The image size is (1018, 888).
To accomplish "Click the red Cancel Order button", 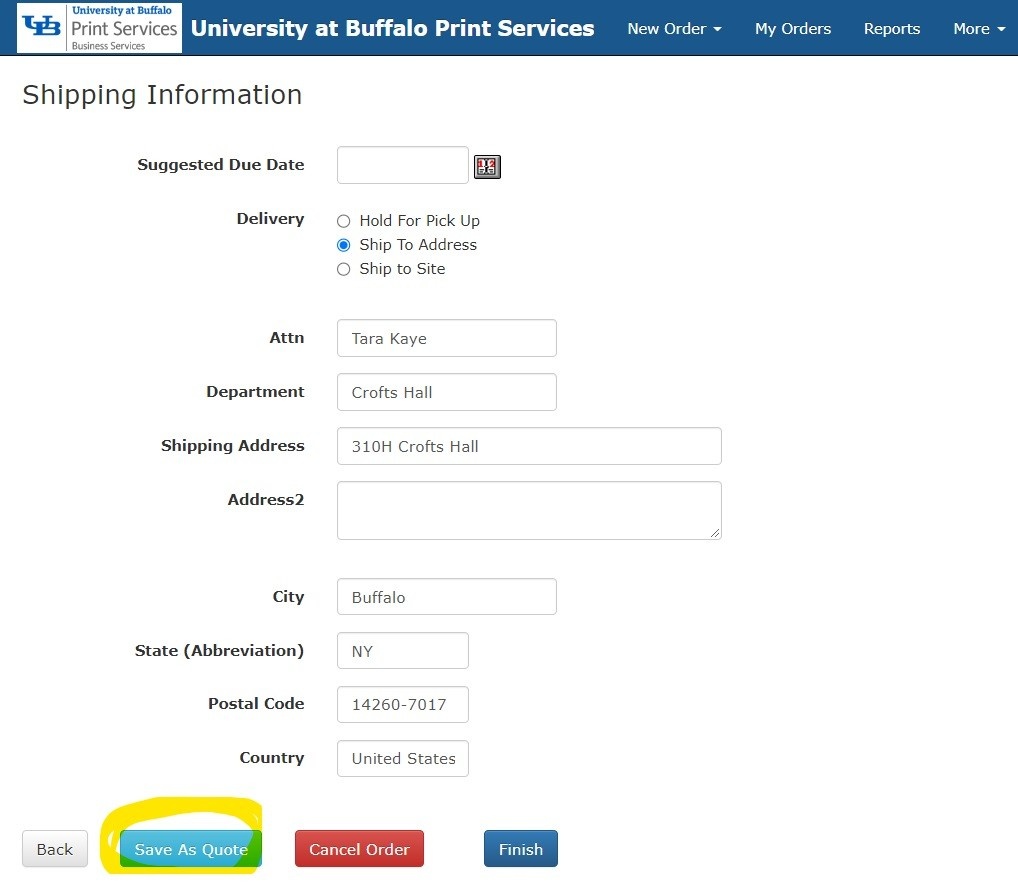I will pos(359,849).
